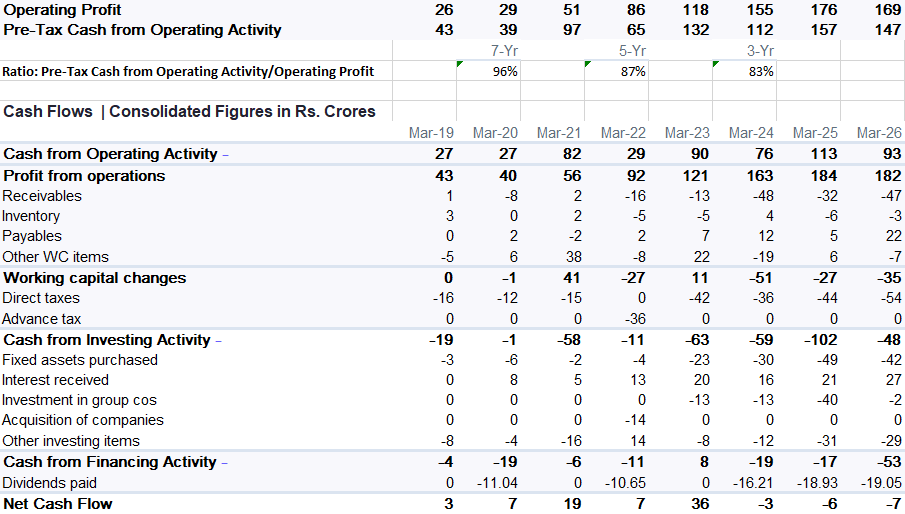Select the Working capital changes row label
Screen dimensions: 905x514
pos(95,278)
